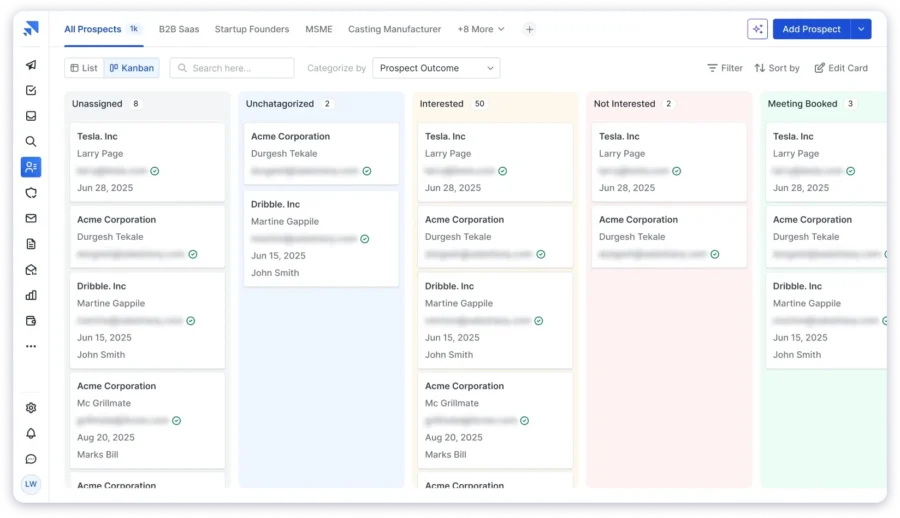Open Tesla. Inc card in Unassigned column

click(x=148, y=162)
